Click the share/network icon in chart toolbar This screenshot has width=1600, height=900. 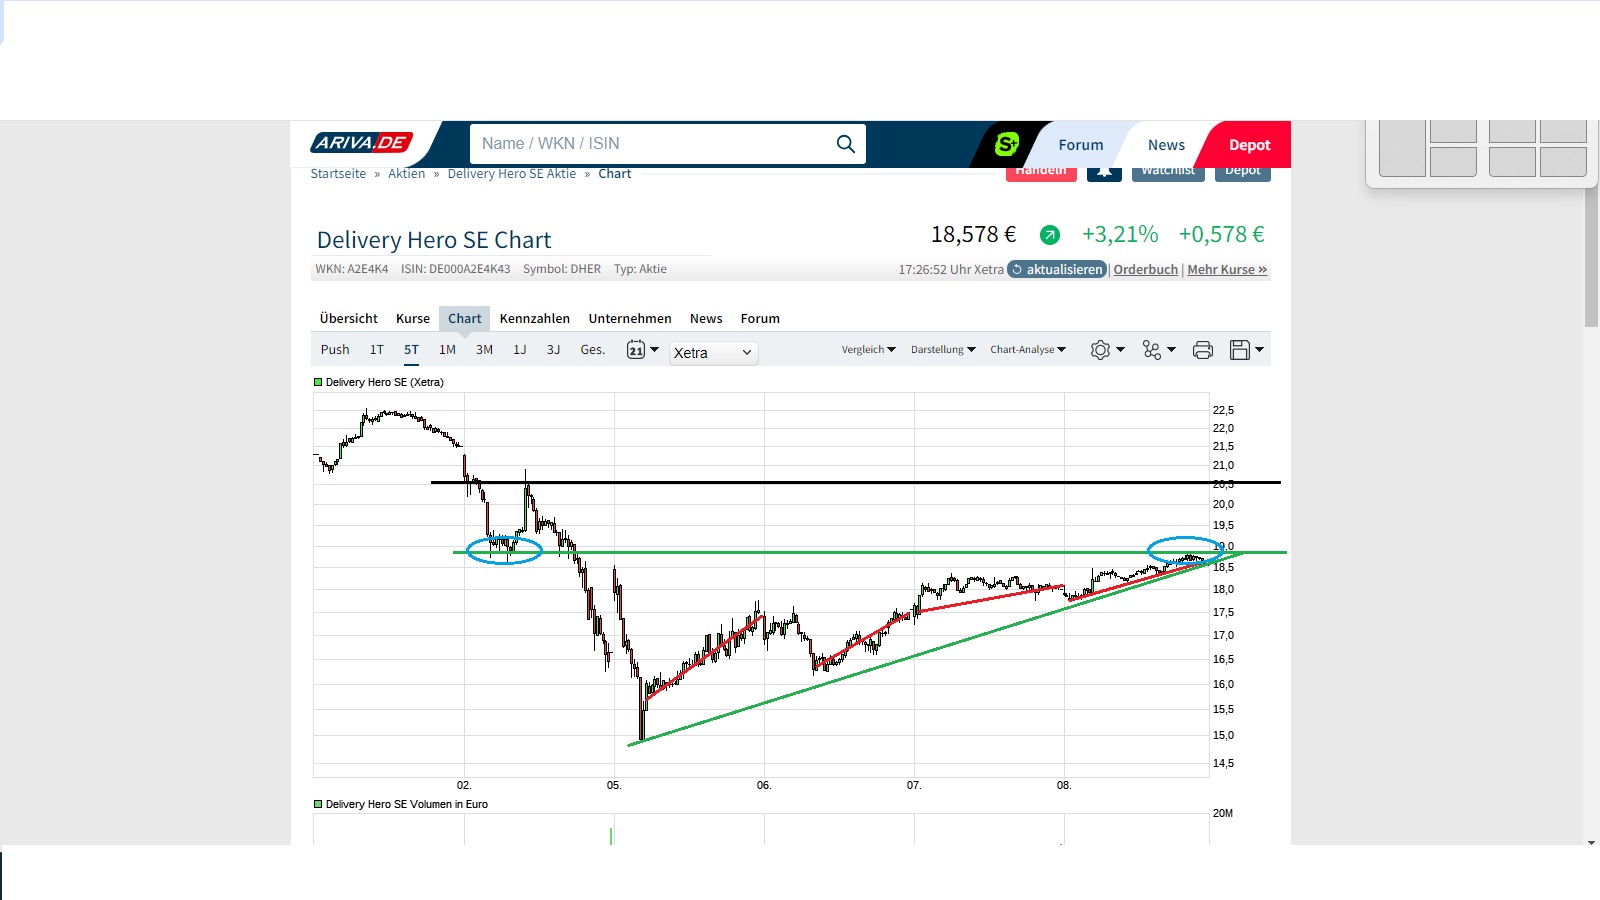pyautogui.click(x=1152, y=350)
